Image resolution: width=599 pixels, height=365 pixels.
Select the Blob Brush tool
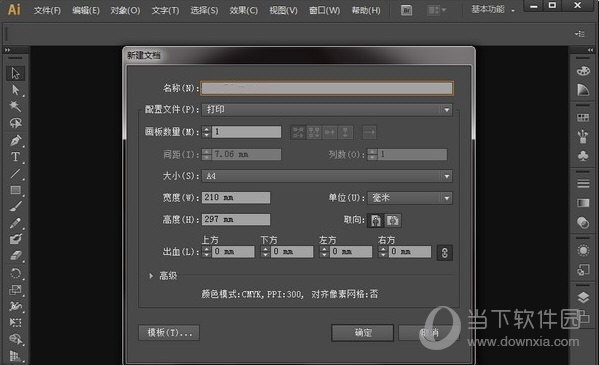coord(15,240)
